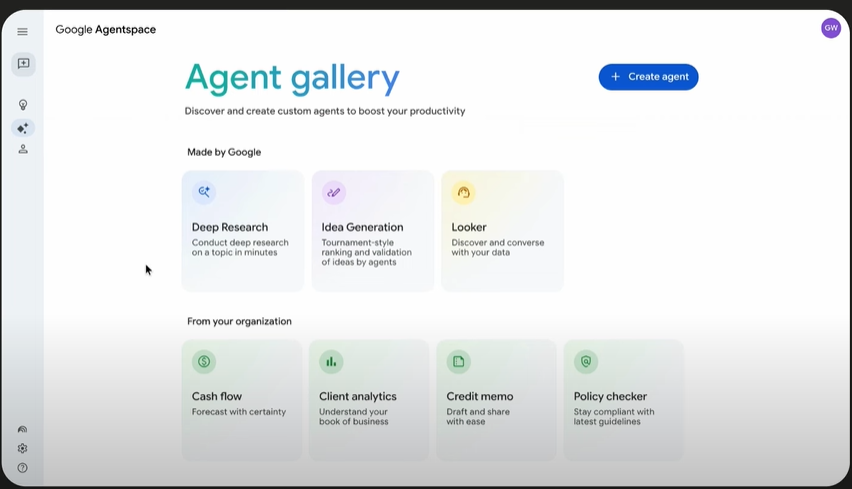Open the Credit memo agent card
The width and height of the screenshot is (852, 489).
497,400
